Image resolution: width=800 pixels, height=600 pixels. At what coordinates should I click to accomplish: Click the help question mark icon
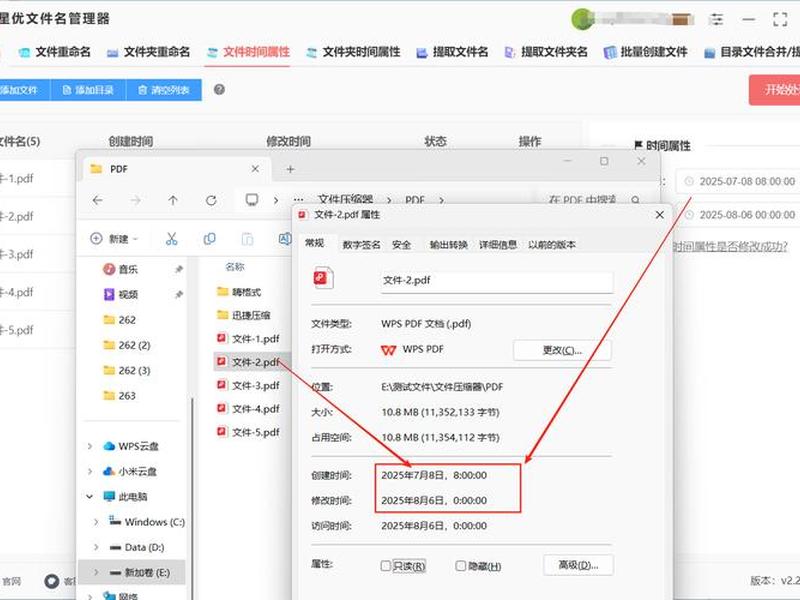click(x=219, y=90)
